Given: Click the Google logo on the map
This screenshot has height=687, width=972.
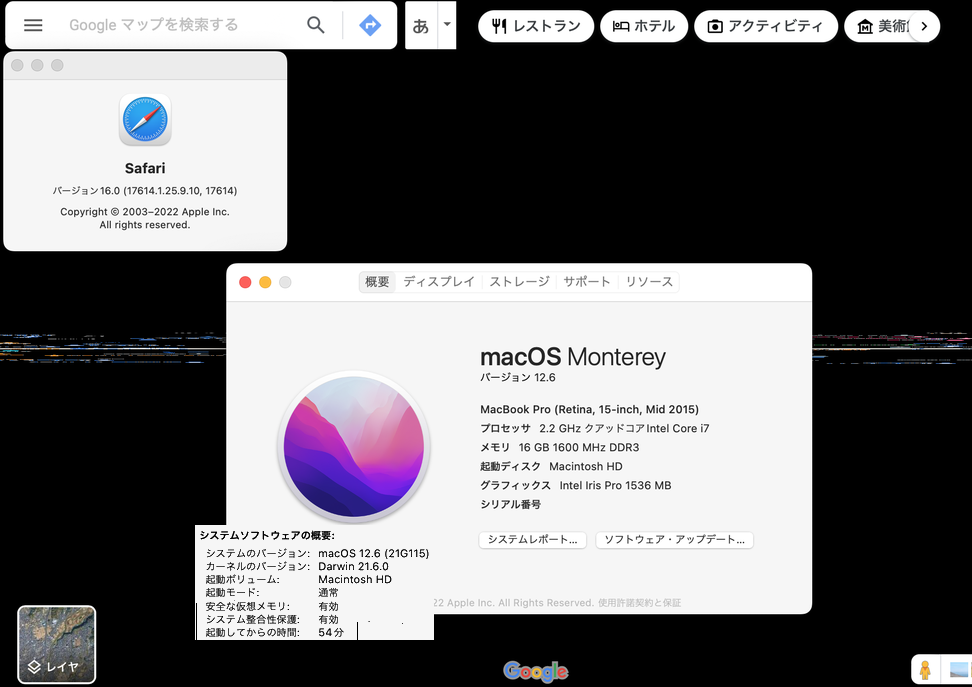Looking at the screenshot, I should click(536, 671).
